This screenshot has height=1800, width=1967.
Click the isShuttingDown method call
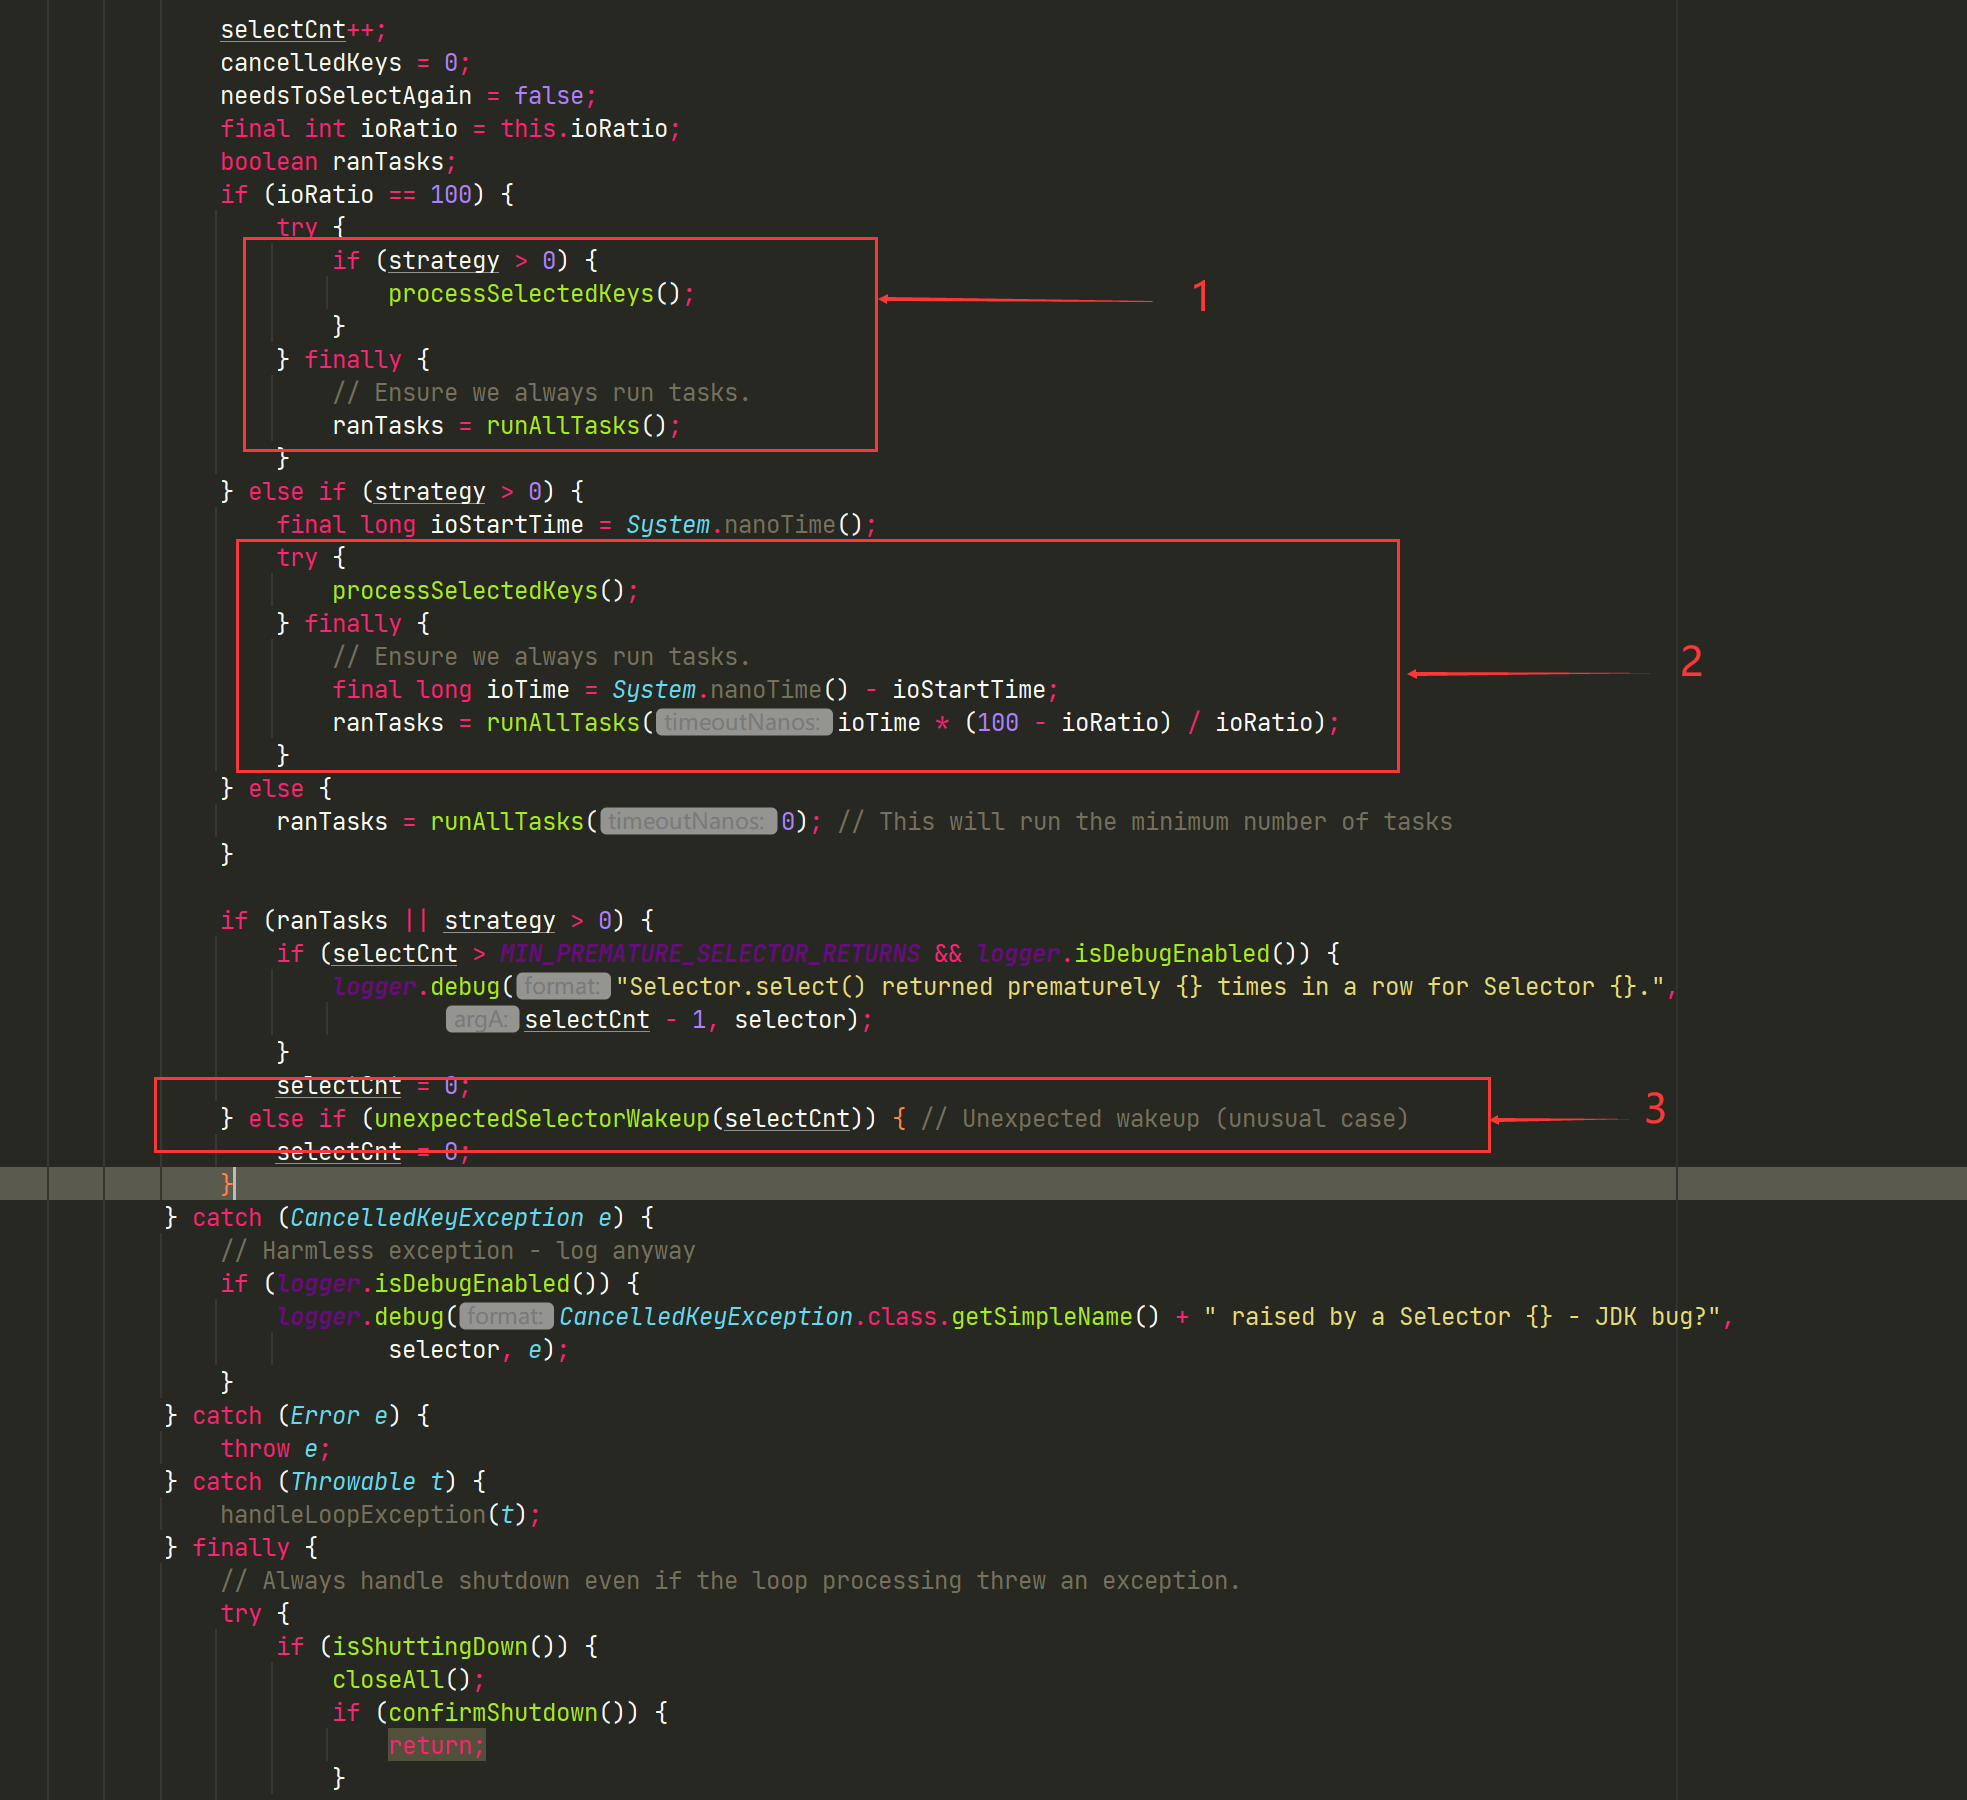[429, 1647]
